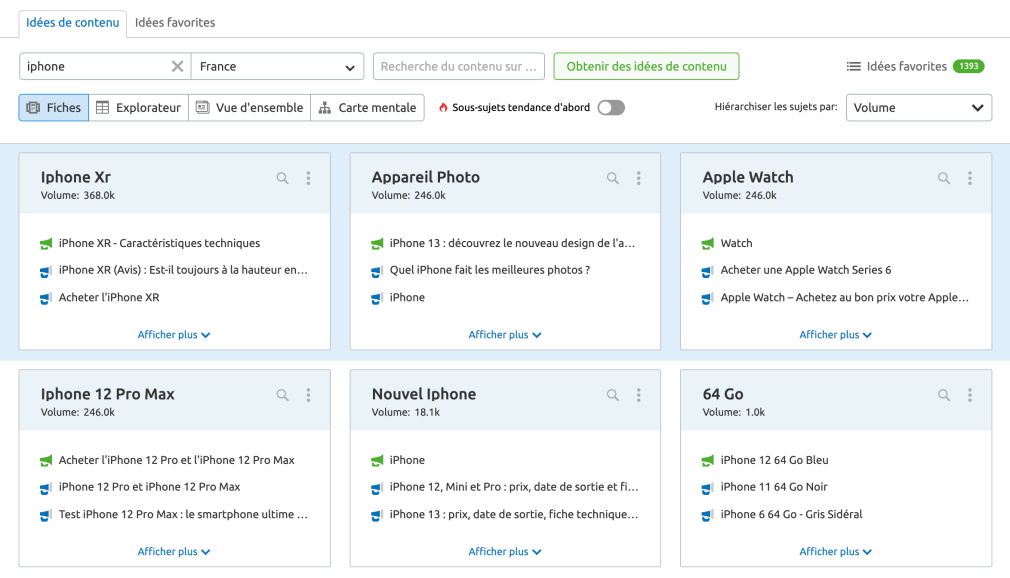Click the search icon on Iphone Xr card
1010x578 pixels.
tap(282, 178)
